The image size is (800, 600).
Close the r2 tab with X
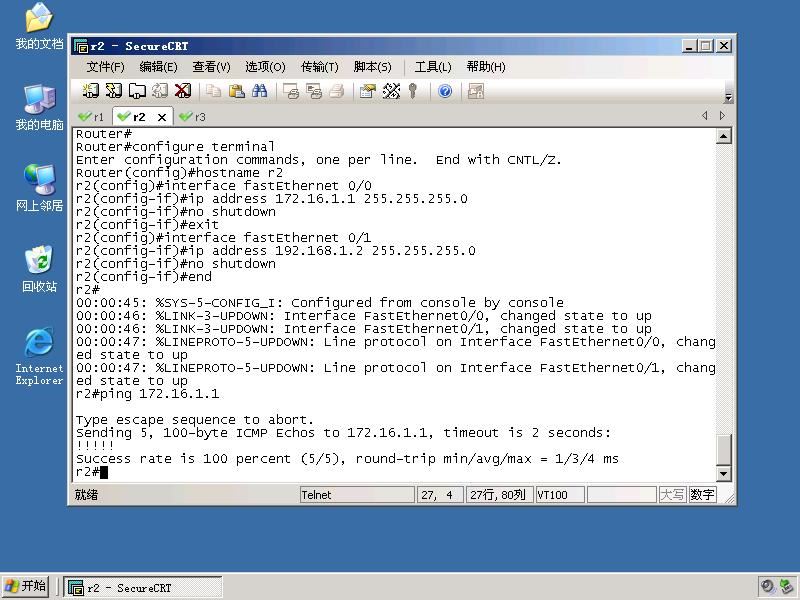click(x=162, y=117)
